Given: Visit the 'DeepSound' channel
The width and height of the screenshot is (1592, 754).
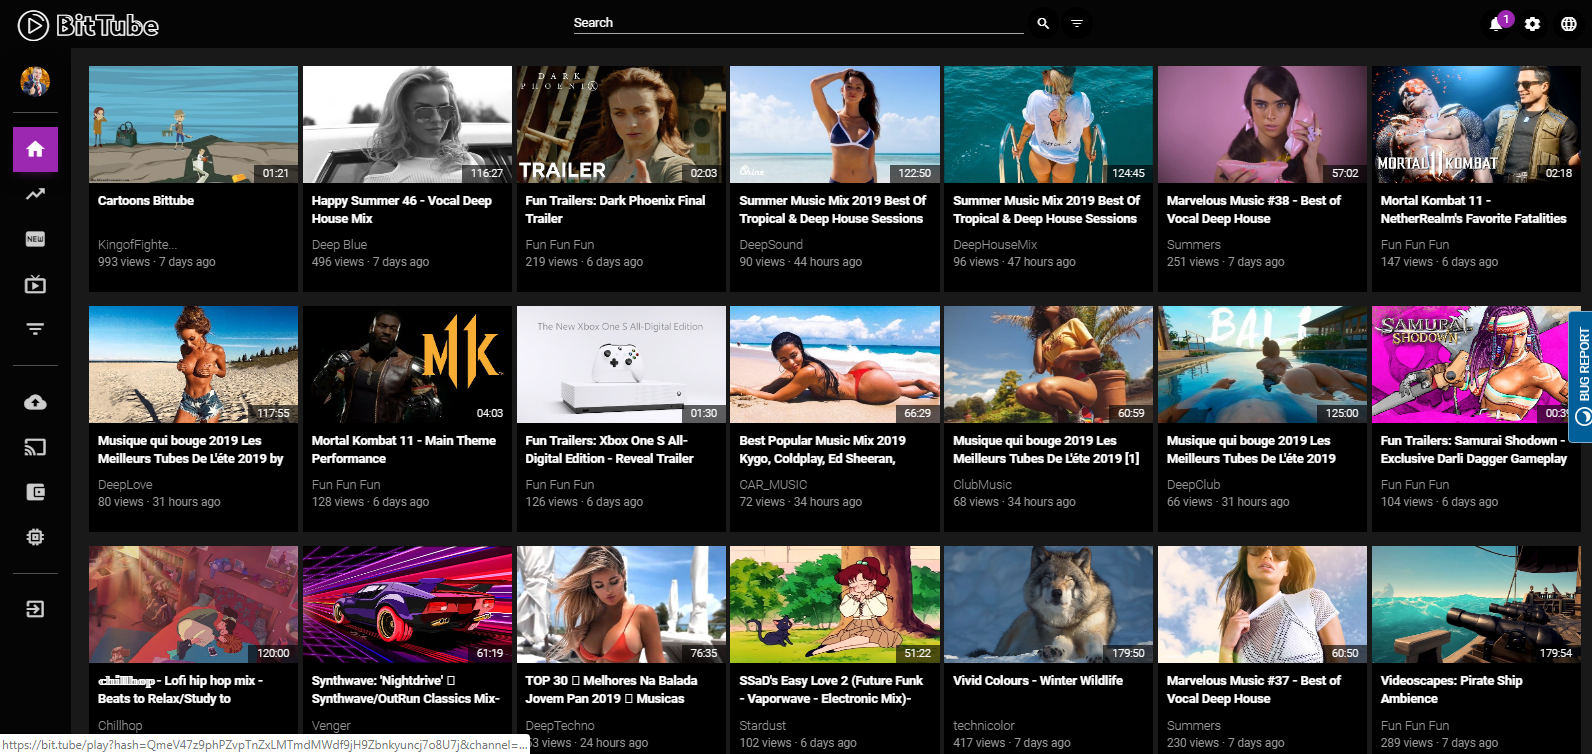Looking at the screenshot, I should coord(771,244).
